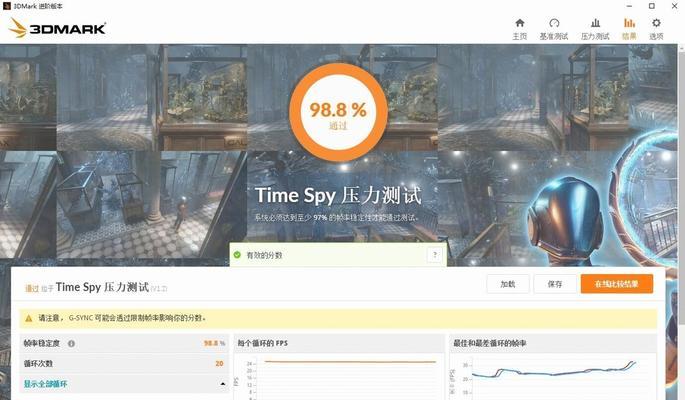Click the green valid score check icon
The width and height of the screenshot is (685, 400).
coord(237,255)
